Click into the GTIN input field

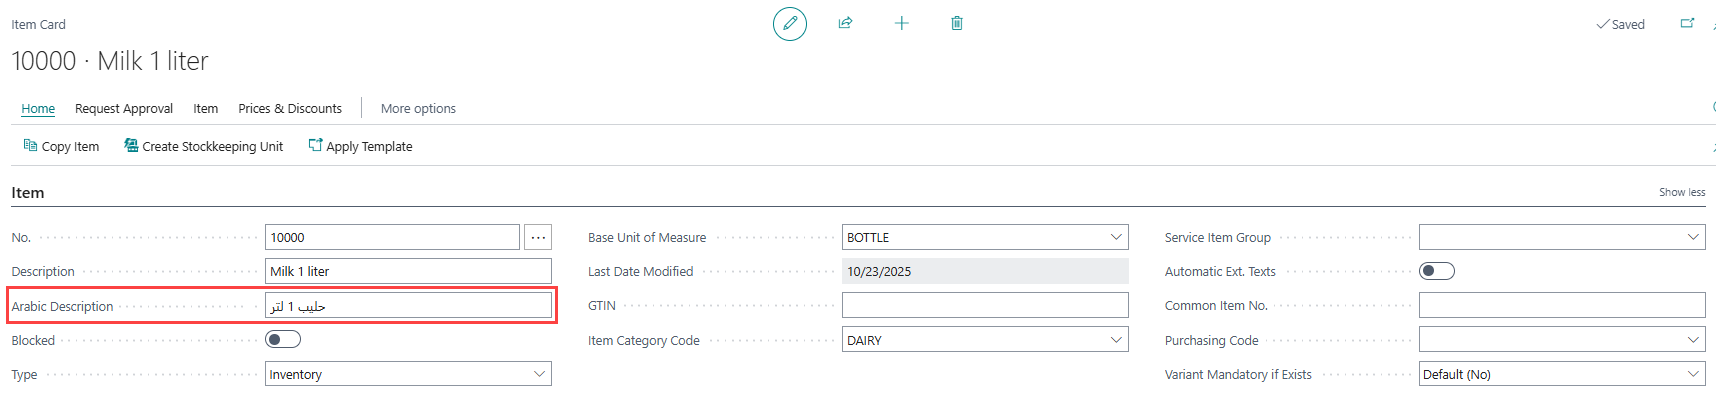985,305
